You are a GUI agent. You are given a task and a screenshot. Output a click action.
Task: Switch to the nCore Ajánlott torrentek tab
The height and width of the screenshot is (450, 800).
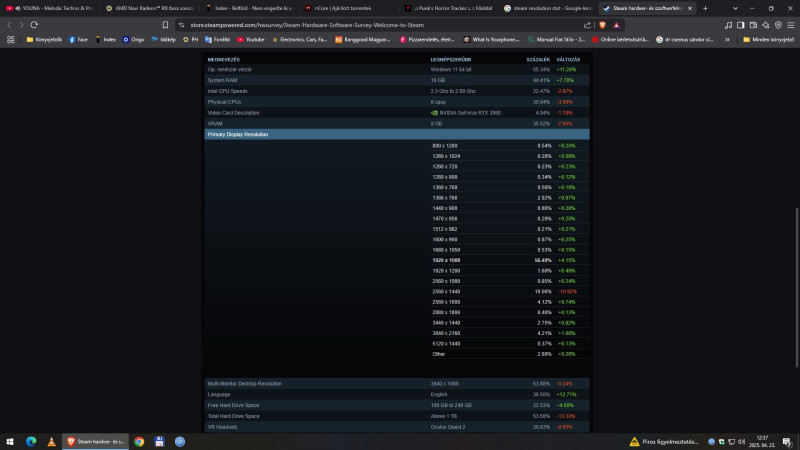pyautogui.click(x=348, y=8)
